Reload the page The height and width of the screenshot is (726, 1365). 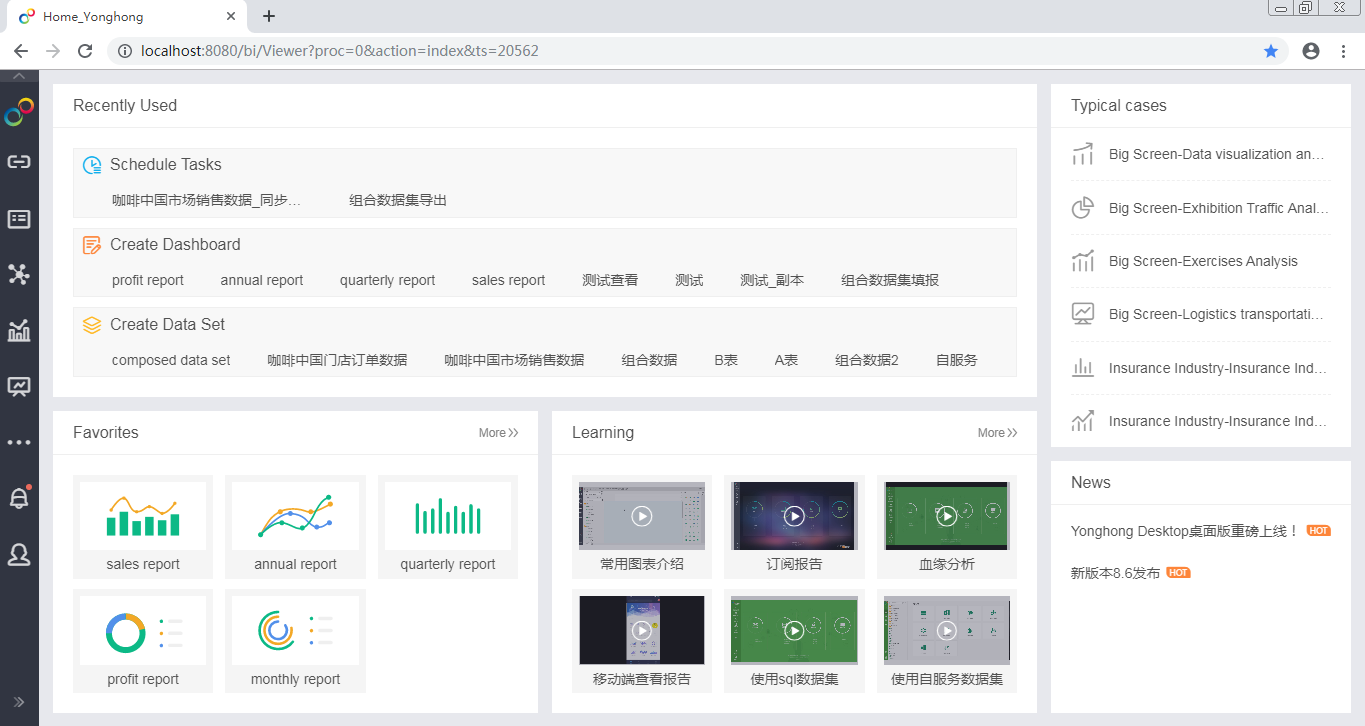(85, 51)
